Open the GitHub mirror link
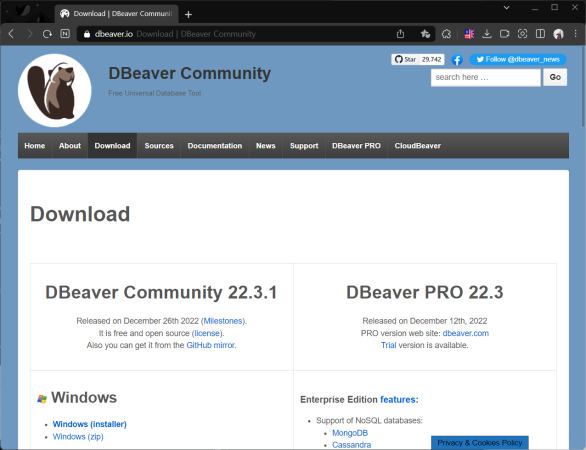586x450 pixels. 211,345
